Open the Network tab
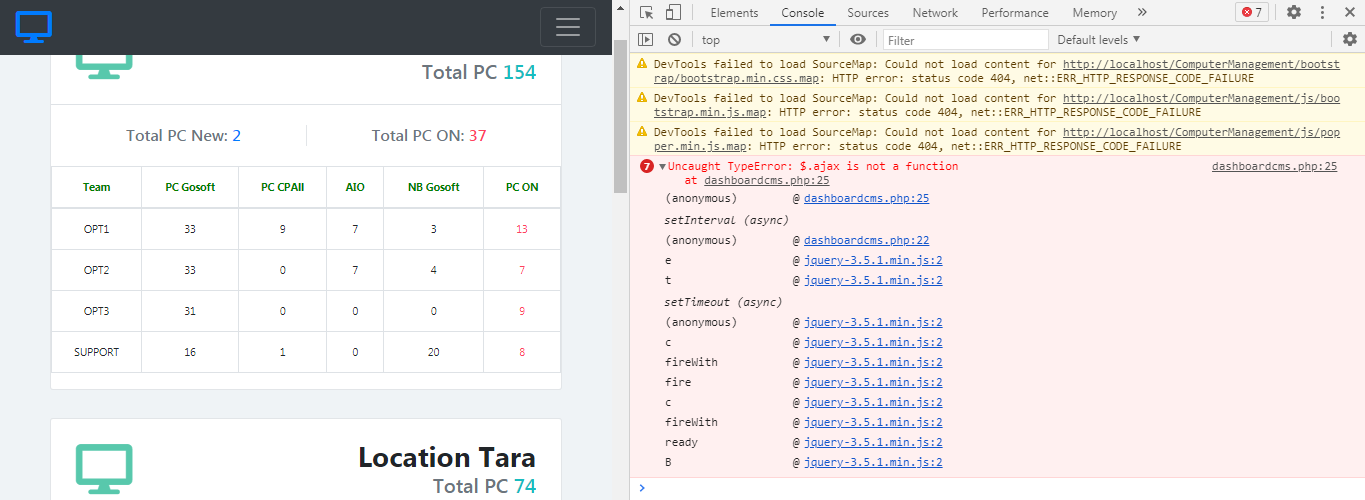 click(x=935, y=13)
